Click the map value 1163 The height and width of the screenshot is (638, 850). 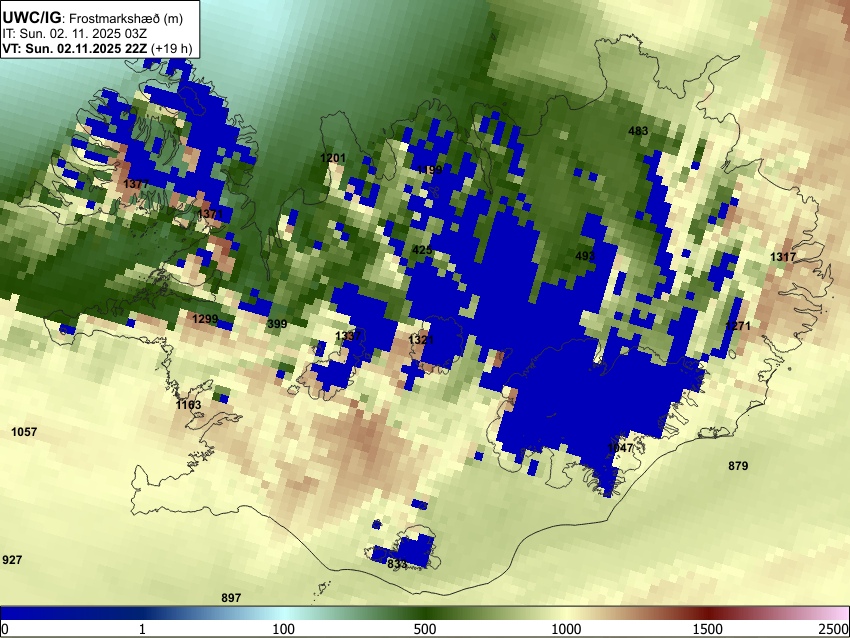click(x=189, y=405)
